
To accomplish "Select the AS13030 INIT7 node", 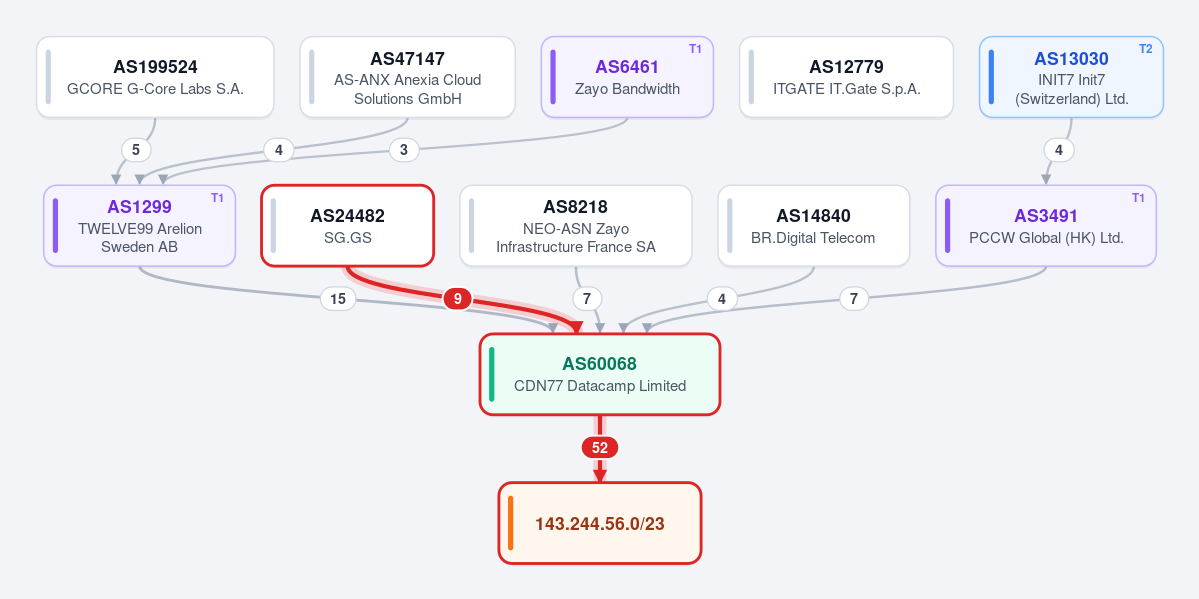I will tap(1071, 77).
